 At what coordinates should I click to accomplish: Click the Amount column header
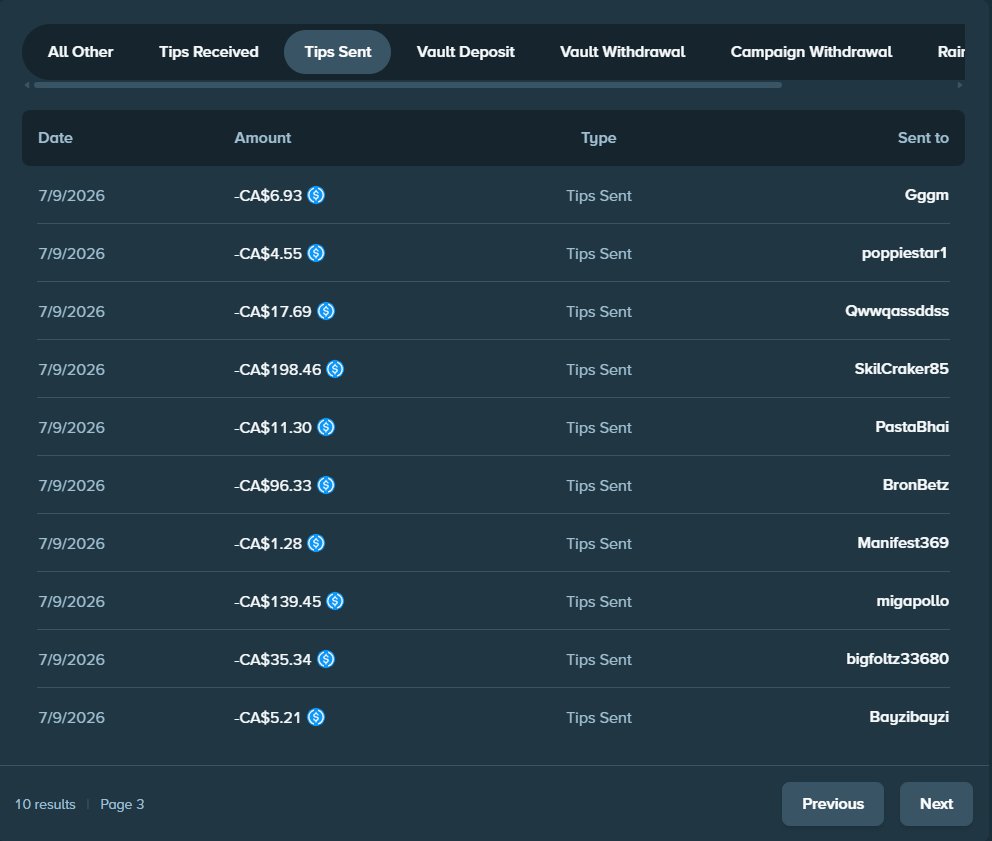pos(263,138)
